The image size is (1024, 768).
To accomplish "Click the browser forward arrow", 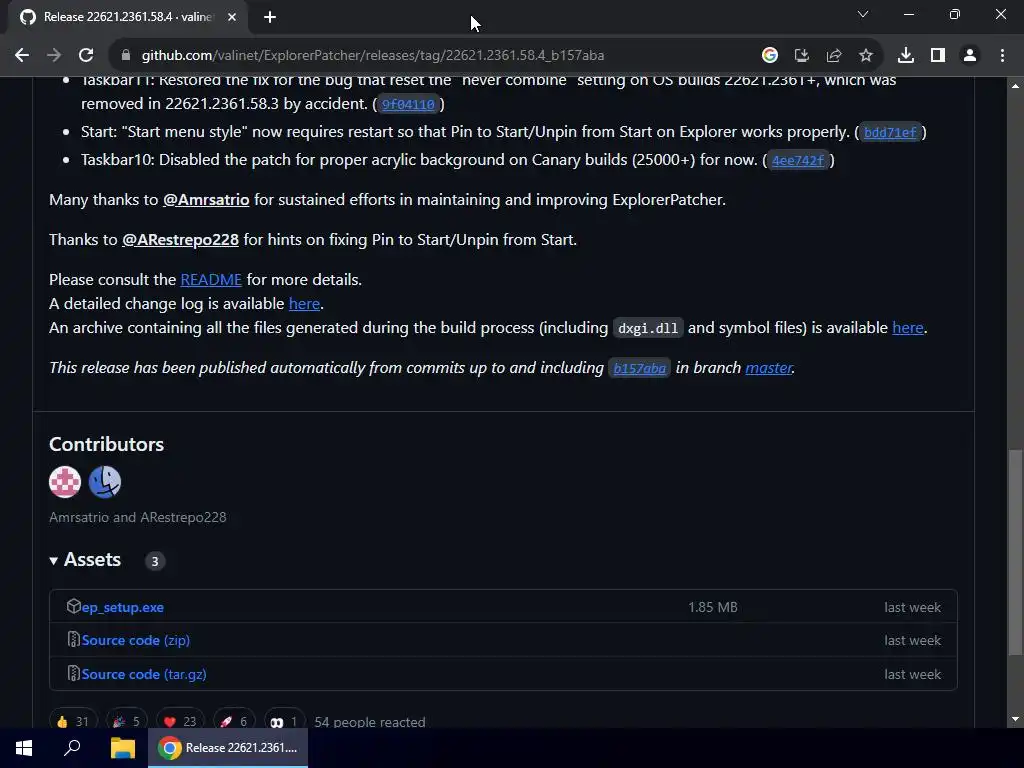I will (x=54, y=56).
